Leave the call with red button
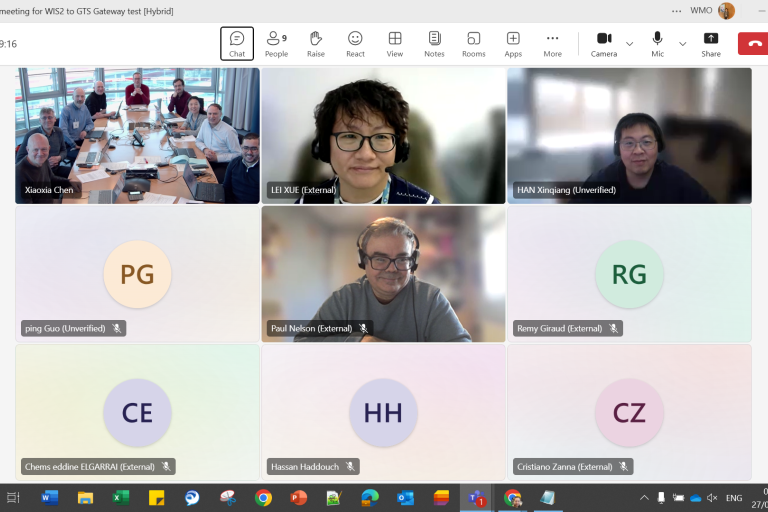This screenshot has width=768, height=512. click(754, 43)
